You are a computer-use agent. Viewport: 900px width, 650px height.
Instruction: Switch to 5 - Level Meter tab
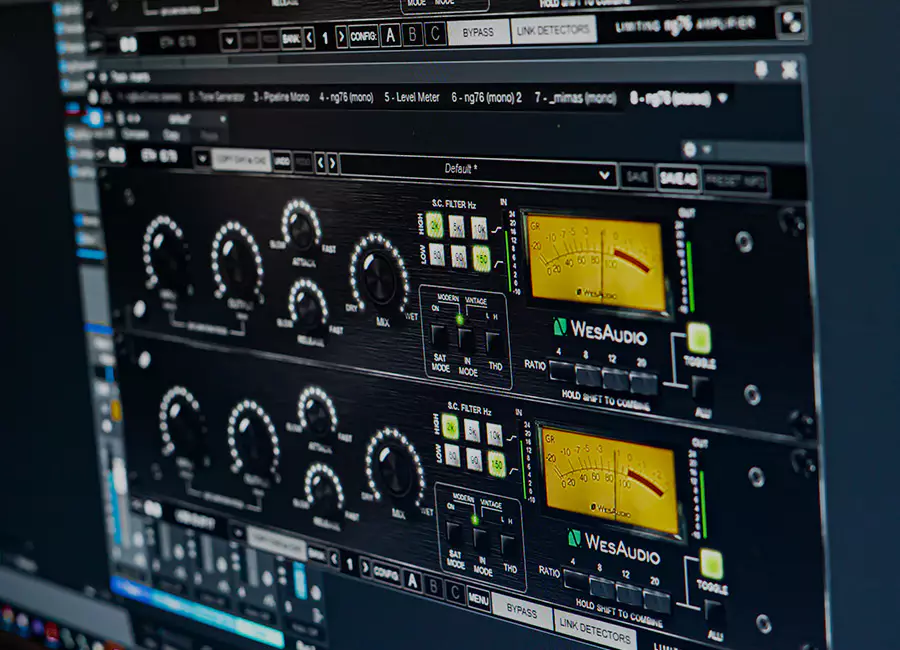(x=412, y=97)
